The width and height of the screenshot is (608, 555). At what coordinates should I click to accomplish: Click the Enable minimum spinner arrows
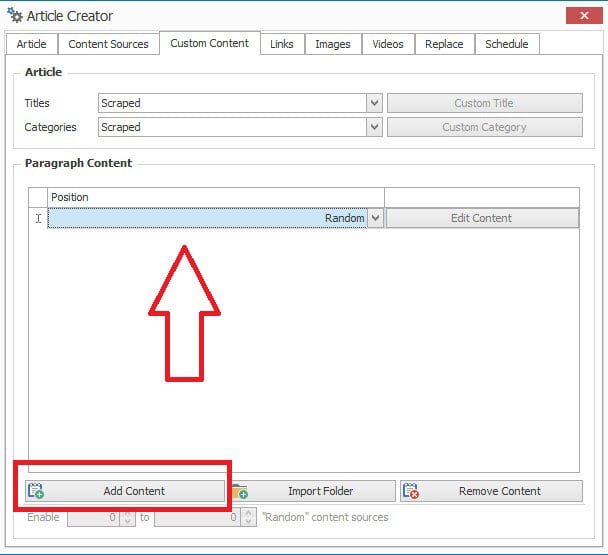[128, 517]
